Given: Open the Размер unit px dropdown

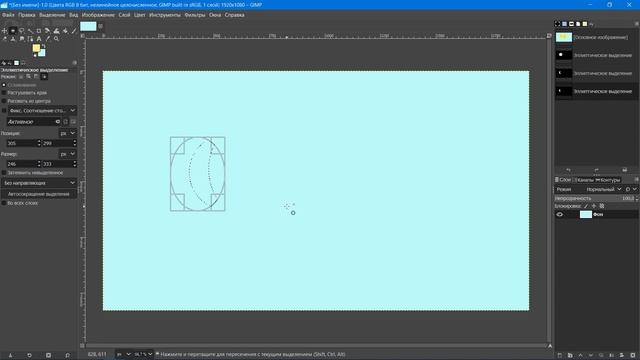Looking at the screenshot, I should [x=68, y=154].
